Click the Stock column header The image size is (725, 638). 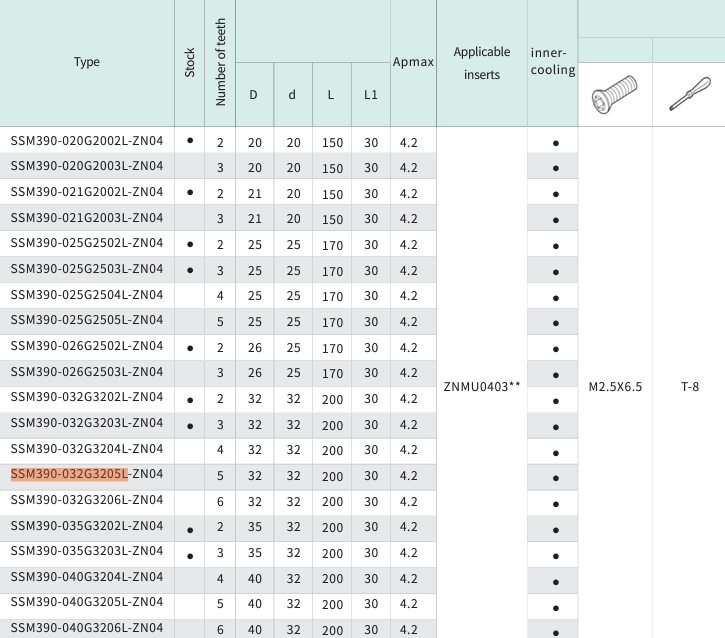point(190,62)
